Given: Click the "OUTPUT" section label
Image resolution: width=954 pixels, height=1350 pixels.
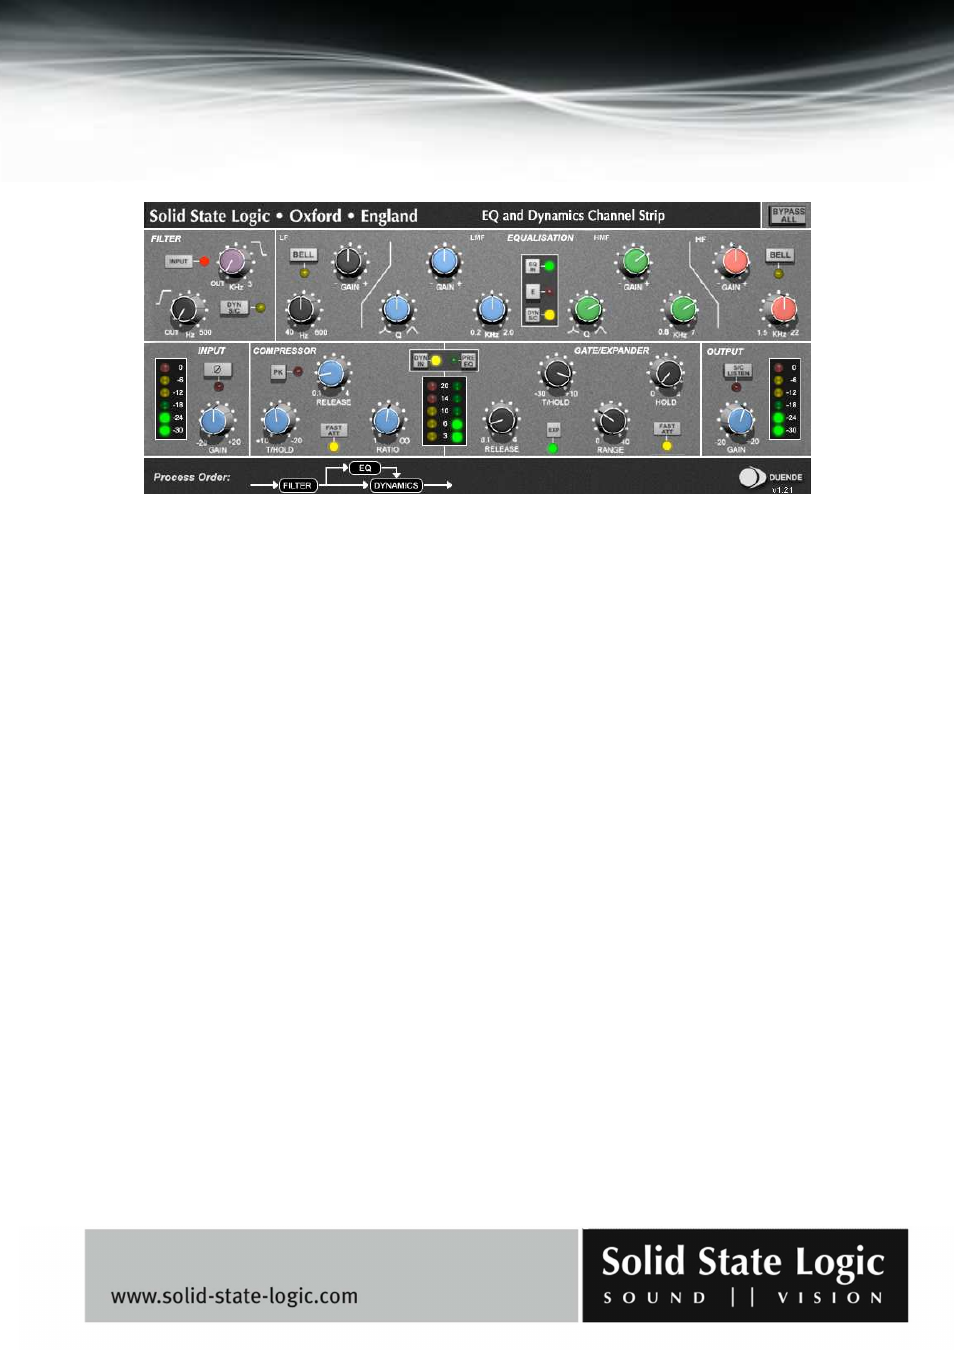Looking at the screenshot, I should (x=725, y=352).
